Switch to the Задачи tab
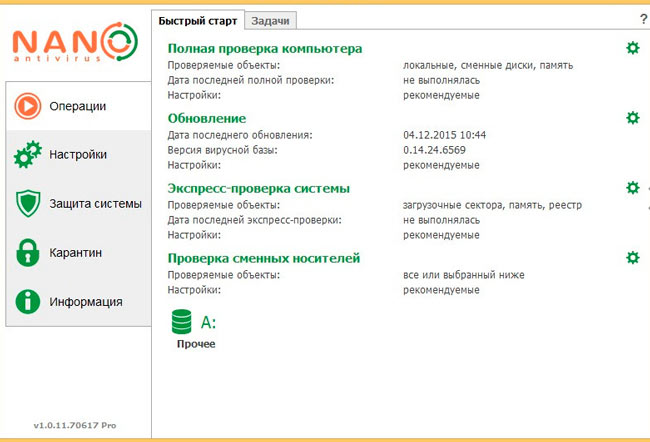Image resolution: width=650 pixels, height=442 pixels. 270,21
